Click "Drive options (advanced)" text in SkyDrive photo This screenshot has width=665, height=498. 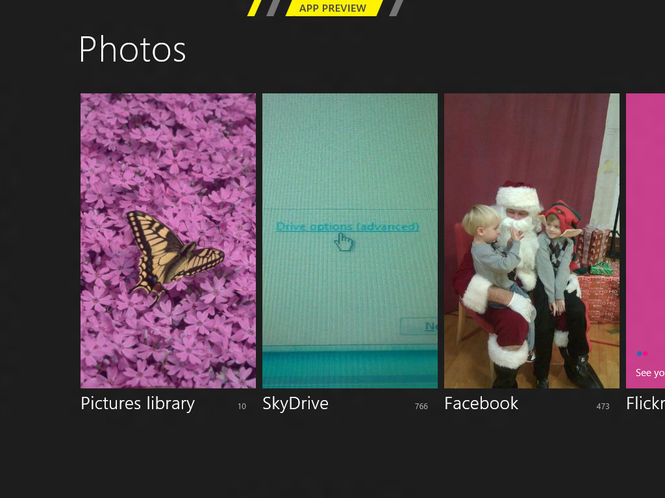(x=347, y=227)
